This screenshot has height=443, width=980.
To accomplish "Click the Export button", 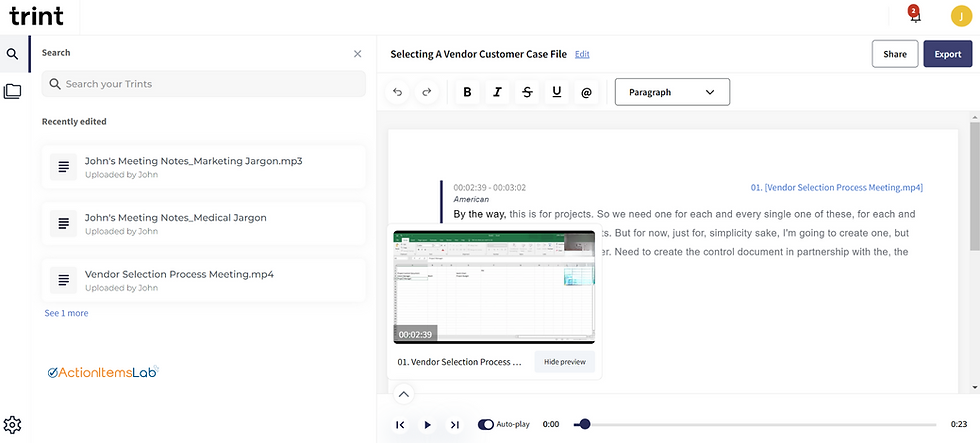I will [947, 54].
